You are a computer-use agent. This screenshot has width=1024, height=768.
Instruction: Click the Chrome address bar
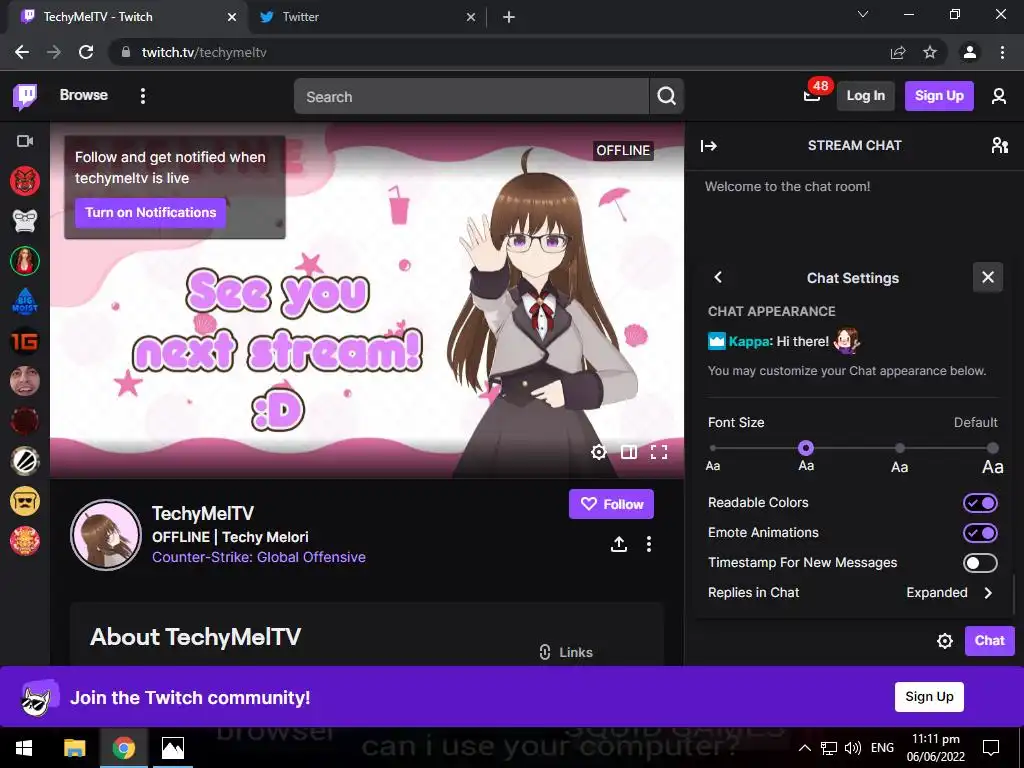pos(503,52)
